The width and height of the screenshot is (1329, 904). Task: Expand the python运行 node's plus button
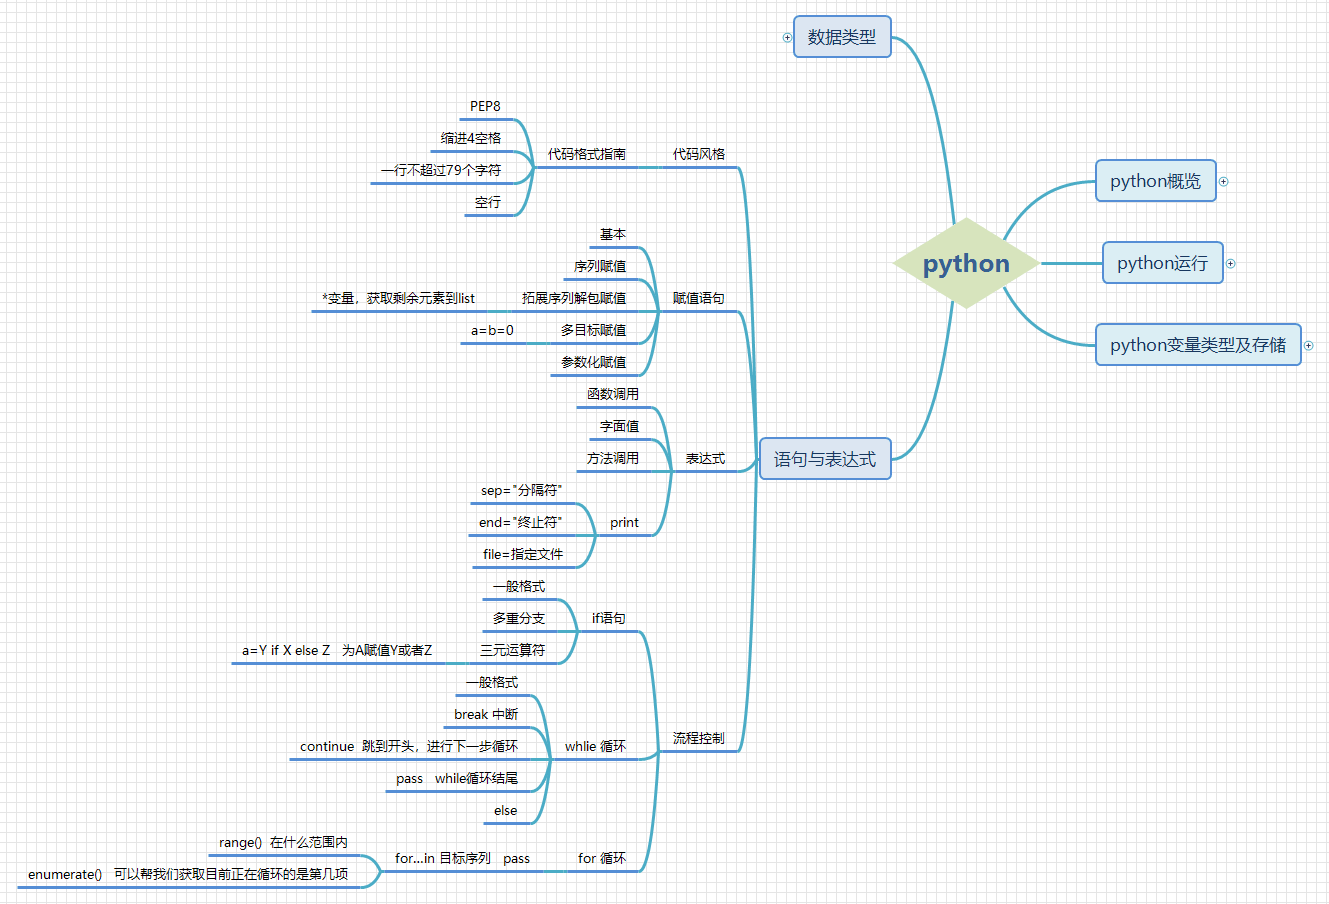point(1230,263)
